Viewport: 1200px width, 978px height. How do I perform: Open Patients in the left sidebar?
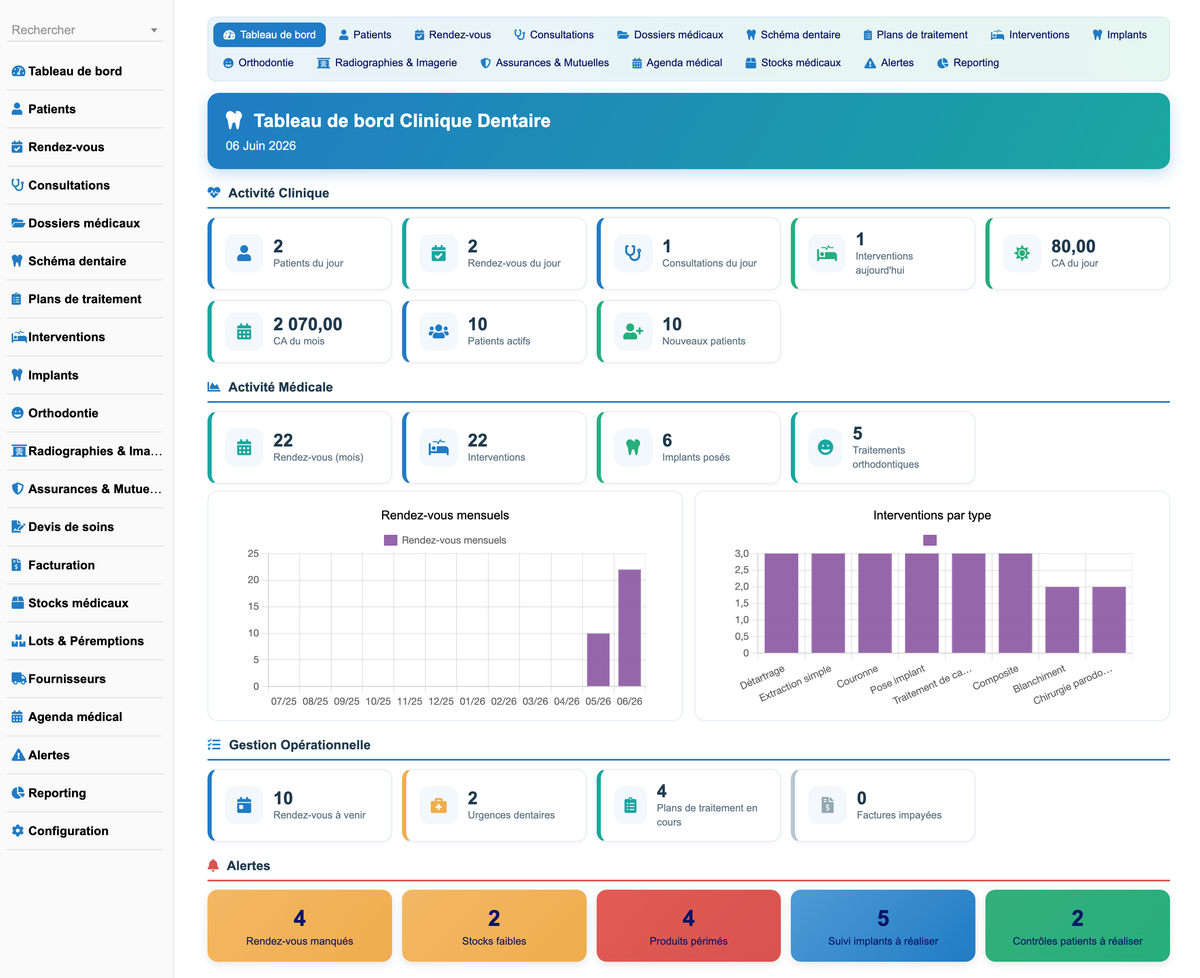(85, 109)
